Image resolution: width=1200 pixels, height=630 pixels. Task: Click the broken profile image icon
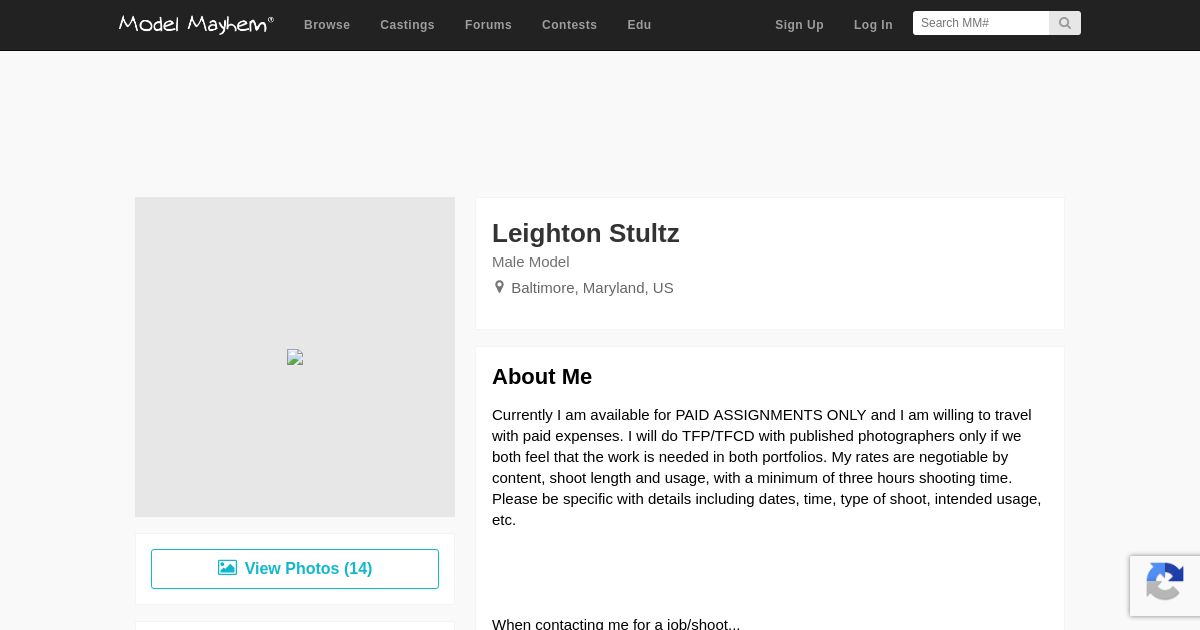(295, 357)
